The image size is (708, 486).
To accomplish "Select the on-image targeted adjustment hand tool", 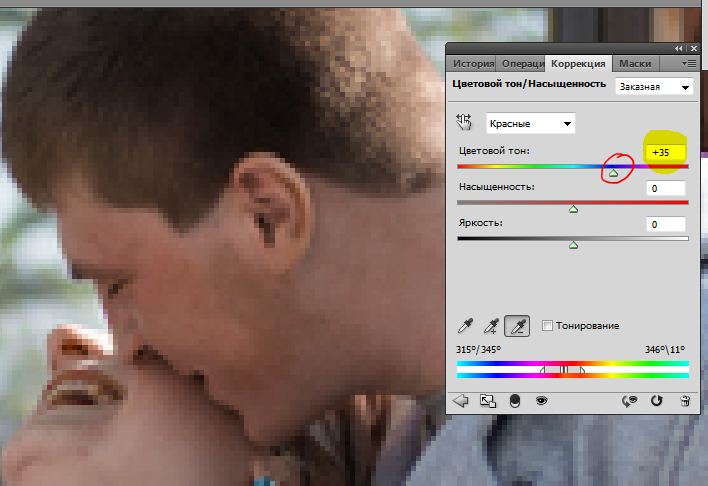I will (464, 122).
